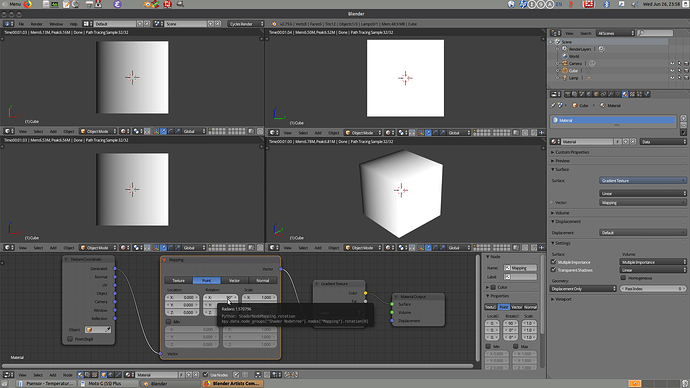
Task: Toggle Lamp renderability camera icon in outliner
Action: click(686, 78)
